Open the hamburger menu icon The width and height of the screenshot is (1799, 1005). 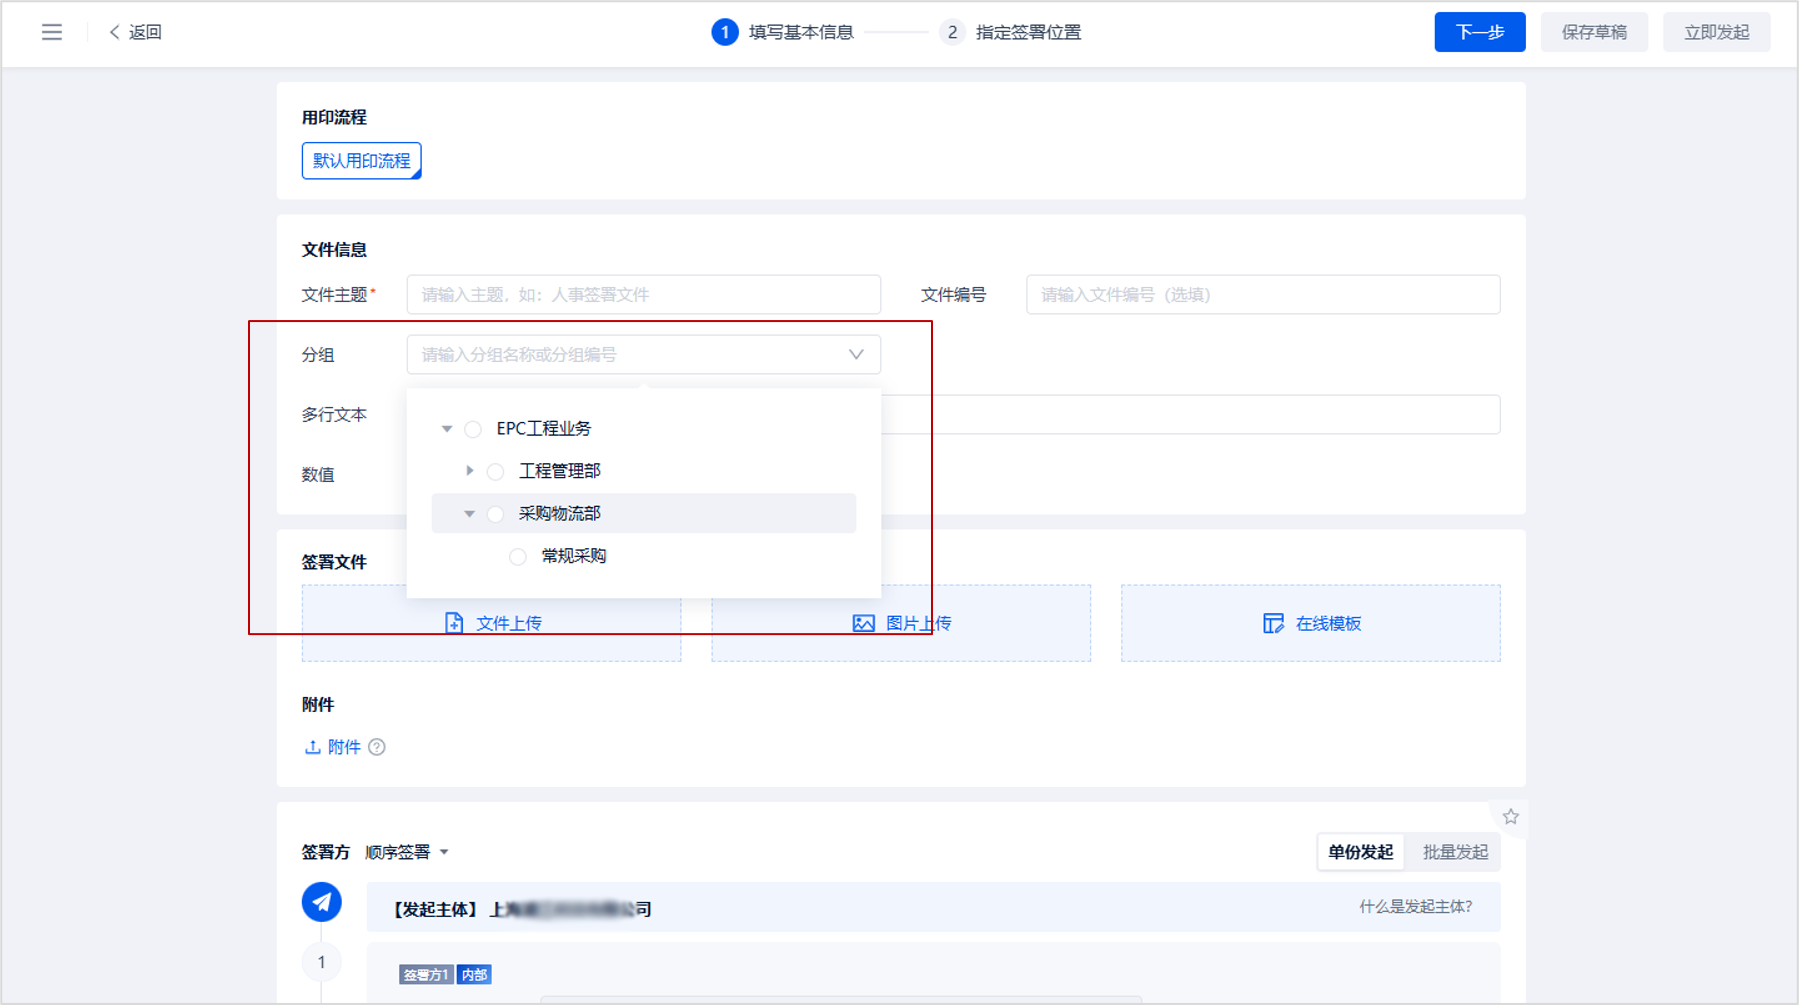[x=52, y=32]
